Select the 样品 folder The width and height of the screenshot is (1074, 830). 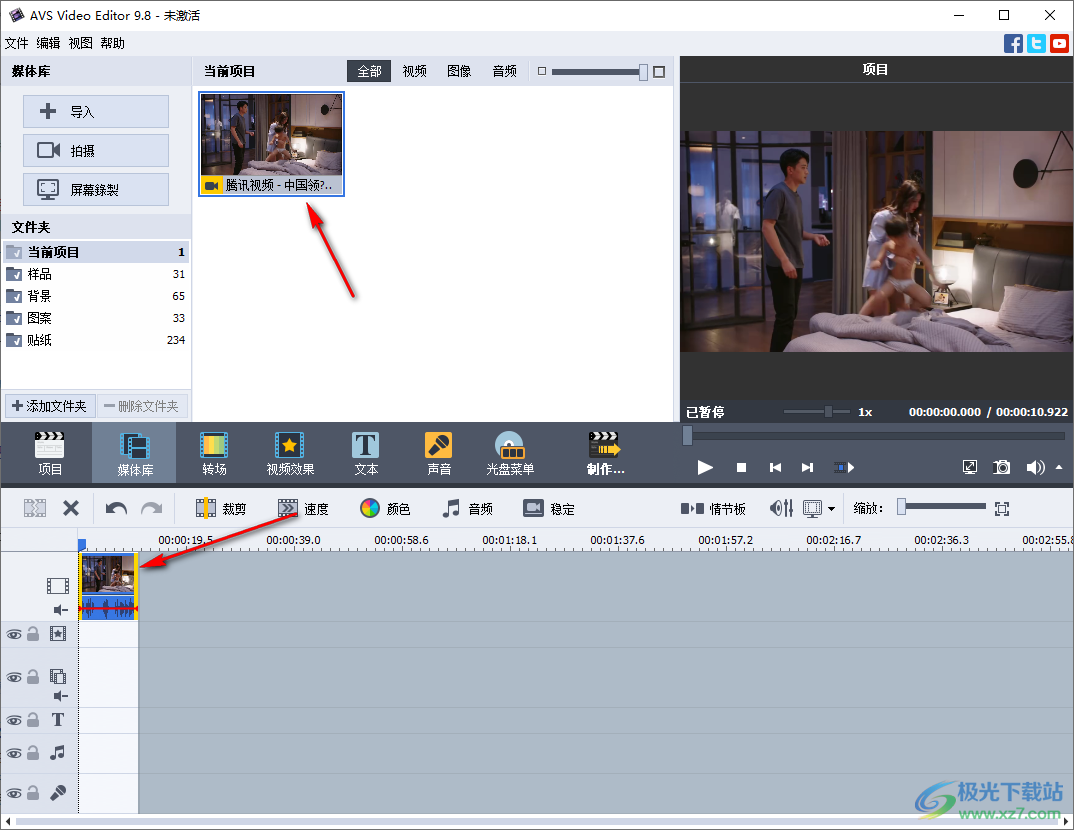coord(96,274)
